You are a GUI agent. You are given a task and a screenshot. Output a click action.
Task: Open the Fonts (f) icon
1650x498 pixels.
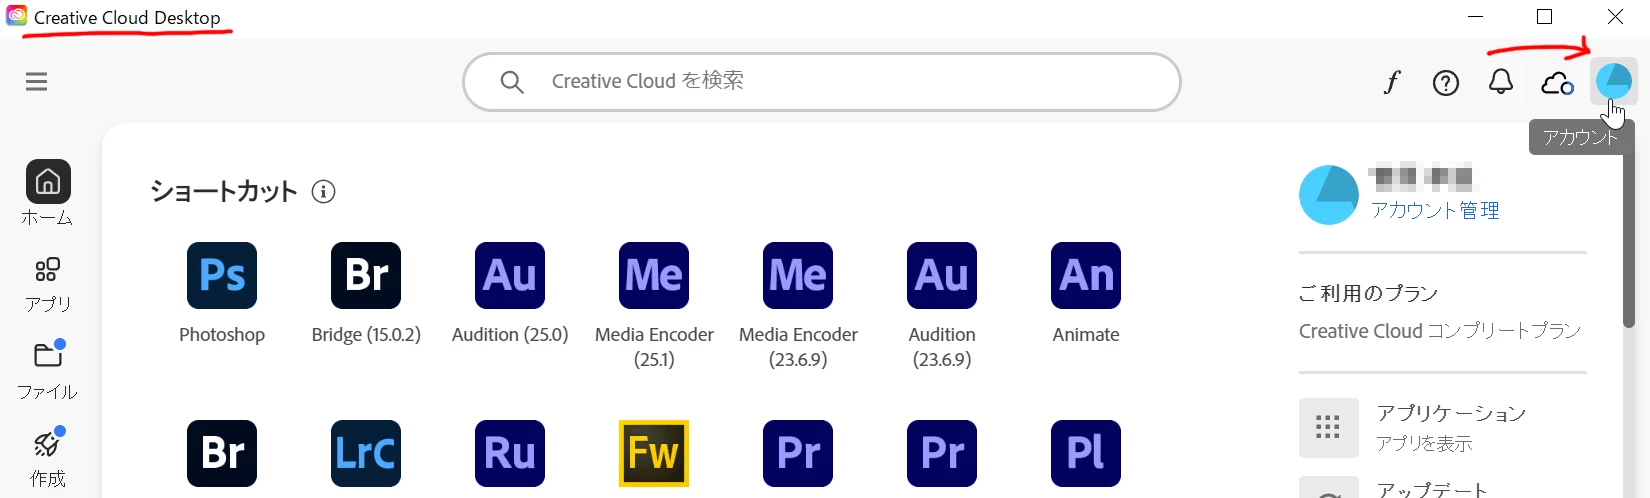[x=1392, y=82]
